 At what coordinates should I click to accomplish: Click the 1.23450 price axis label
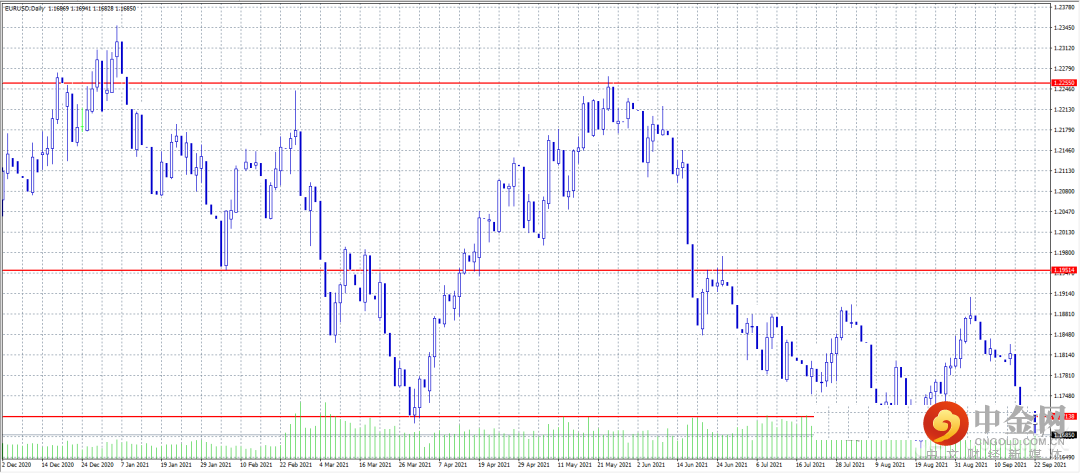(x=1065, y=28)
